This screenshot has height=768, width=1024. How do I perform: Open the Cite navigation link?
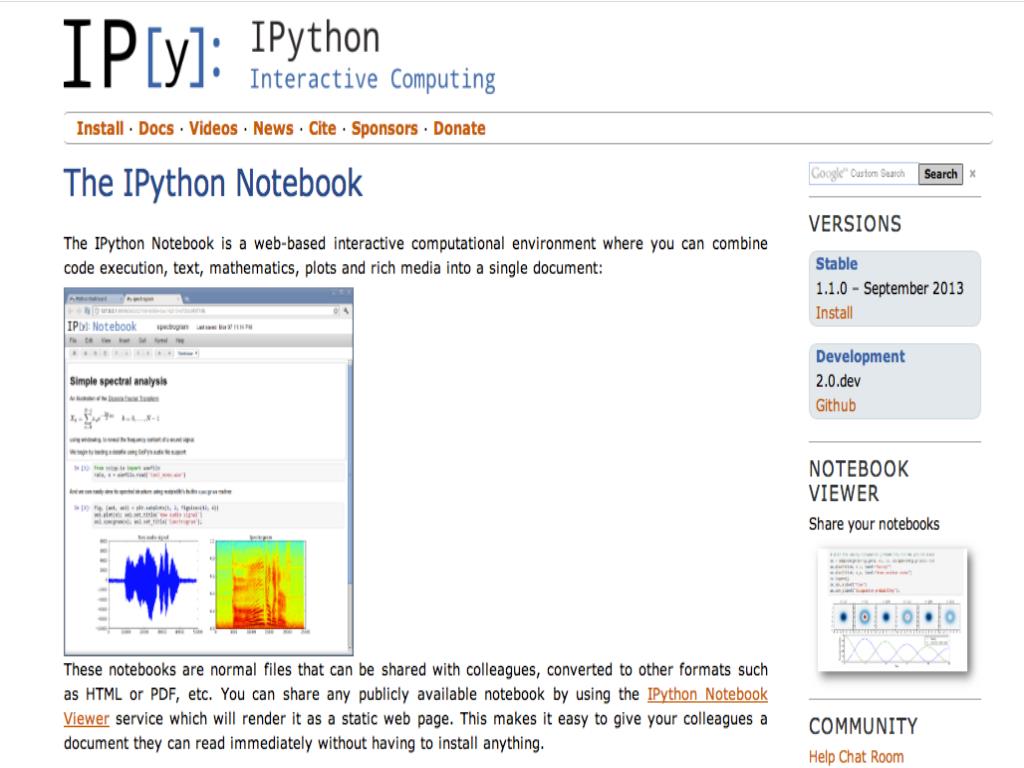322,129
